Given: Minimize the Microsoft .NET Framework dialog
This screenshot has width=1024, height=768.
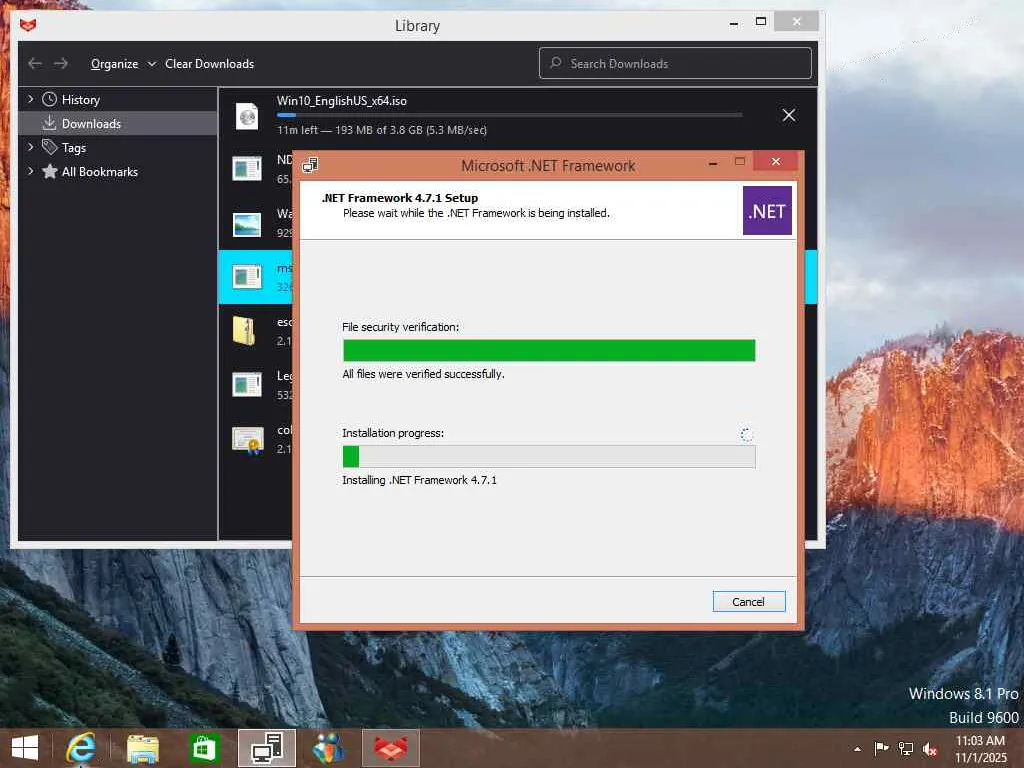Looking at the screenshot, I should pyautogui.click(x=713, y=163).
